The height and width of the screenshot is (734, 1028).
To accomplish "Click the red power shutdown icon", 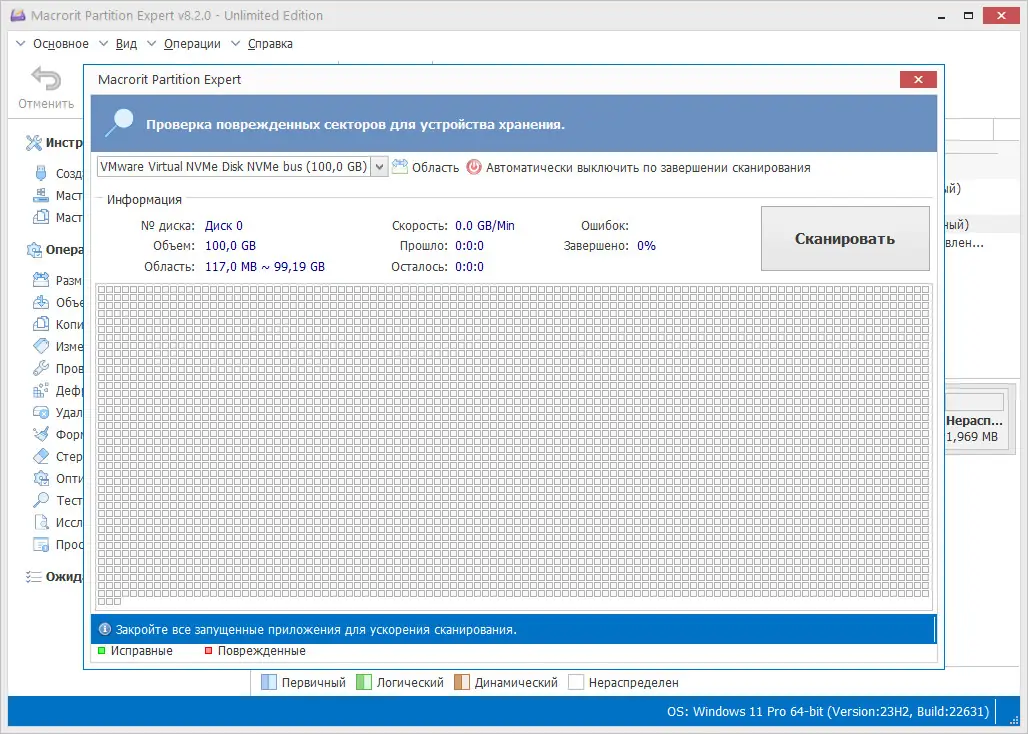I will pyautogui.click(x=474, y=167).
